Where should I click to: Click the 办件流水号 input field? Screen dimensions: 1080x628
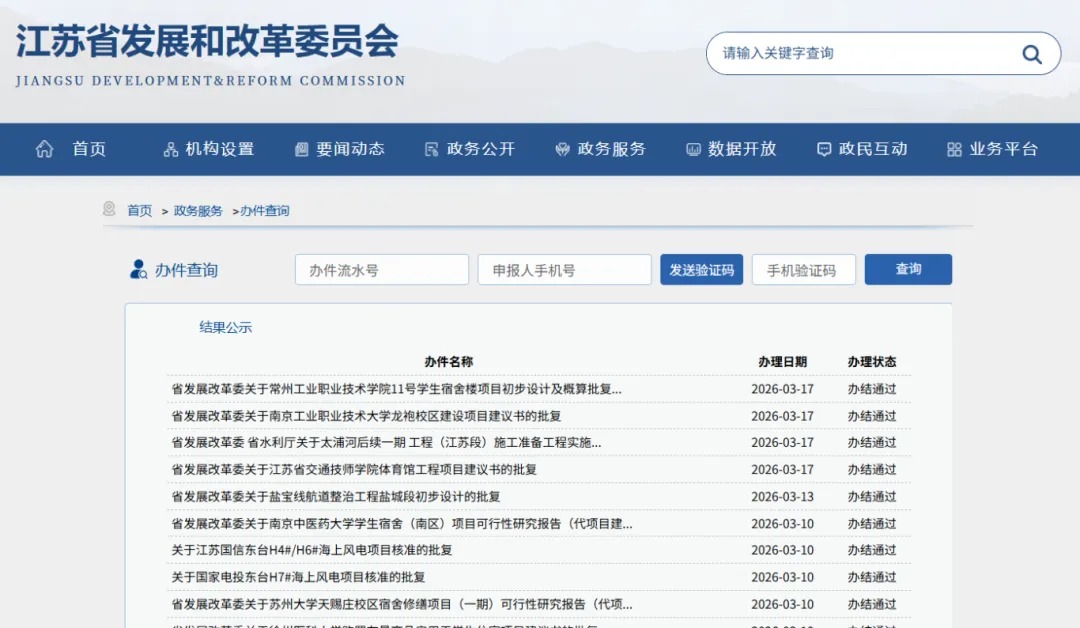click(x=381, y=269)
